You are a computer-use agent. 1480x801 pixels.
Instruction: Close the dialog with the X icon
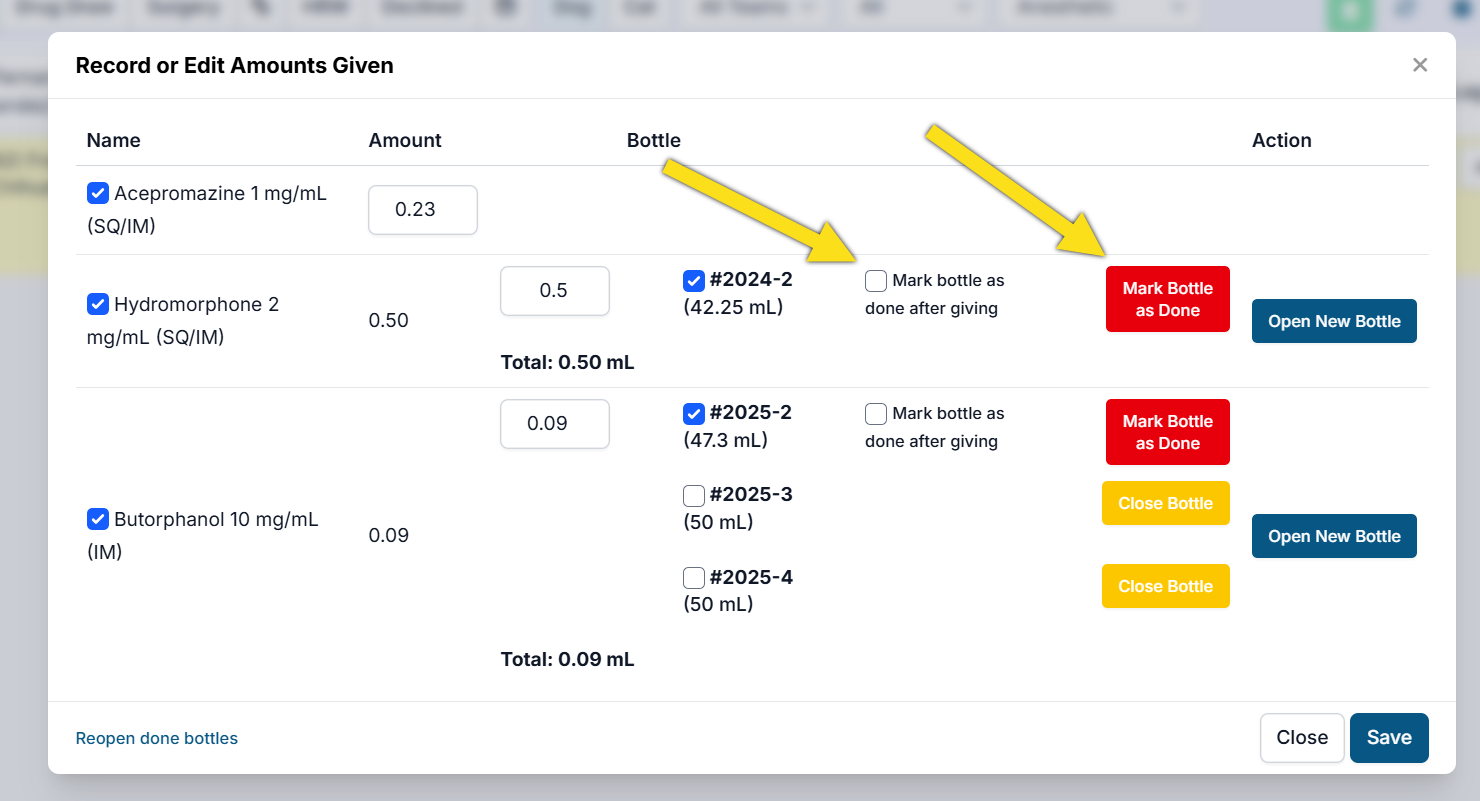coord(1419,65)
